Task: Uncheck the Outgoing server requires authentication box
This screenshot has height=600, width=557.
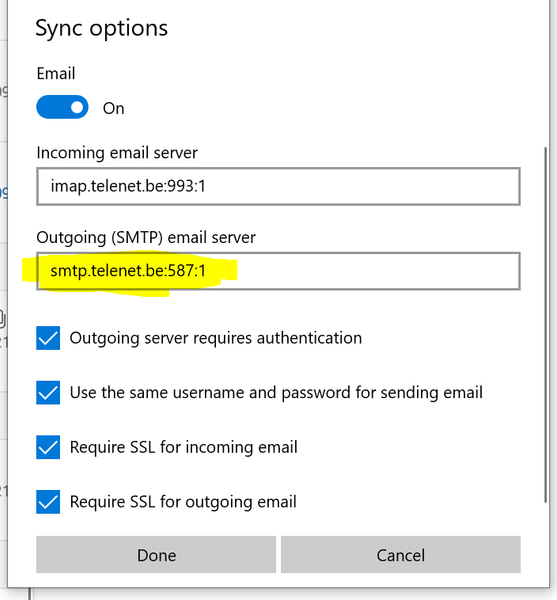Action: 48,338
